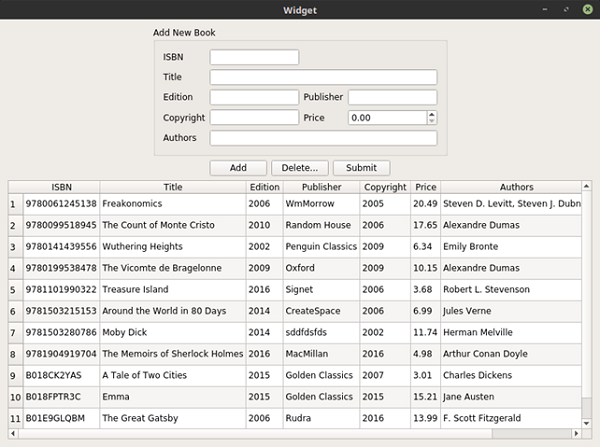Click the Price column header

tap(426, 187)
